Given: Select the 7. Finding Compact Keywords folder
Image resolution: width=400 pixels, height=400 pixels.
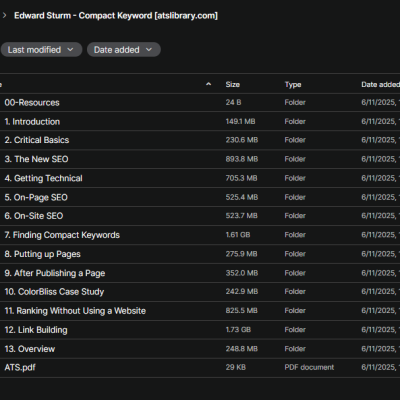Looking at the screenshot, I should (x=62, y=235).
